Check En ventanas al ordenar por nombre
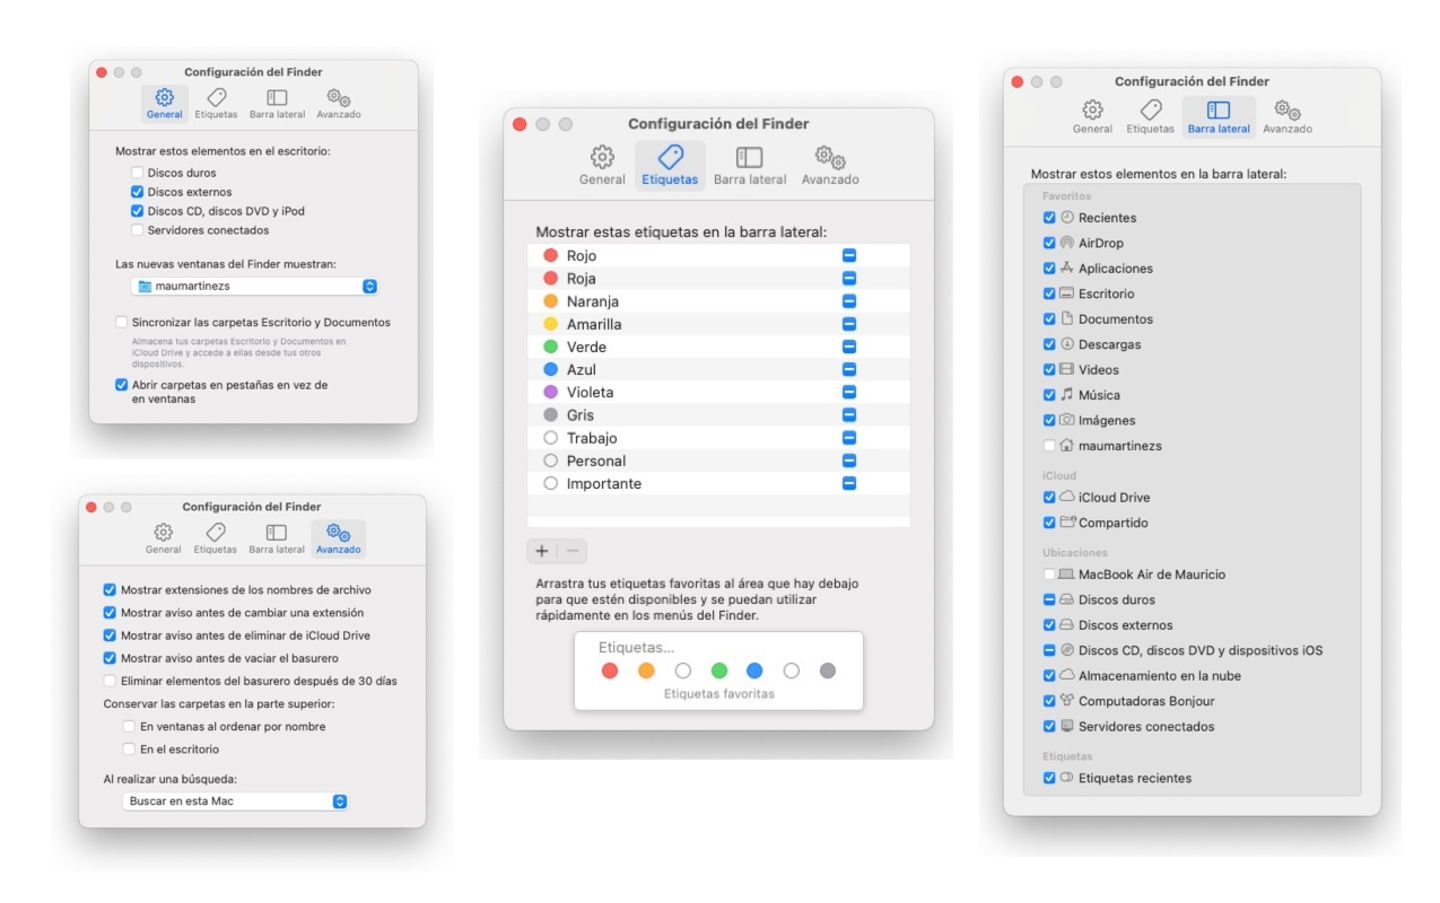The image size is (1440, 903). coord(128,726)
